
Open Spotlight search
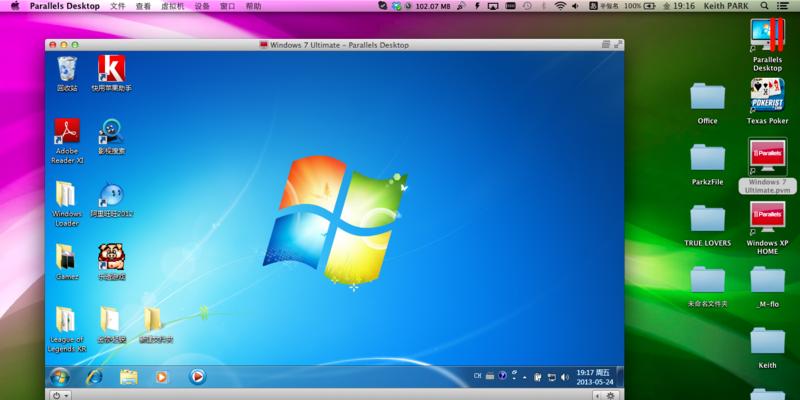click(x=764, y=6)
